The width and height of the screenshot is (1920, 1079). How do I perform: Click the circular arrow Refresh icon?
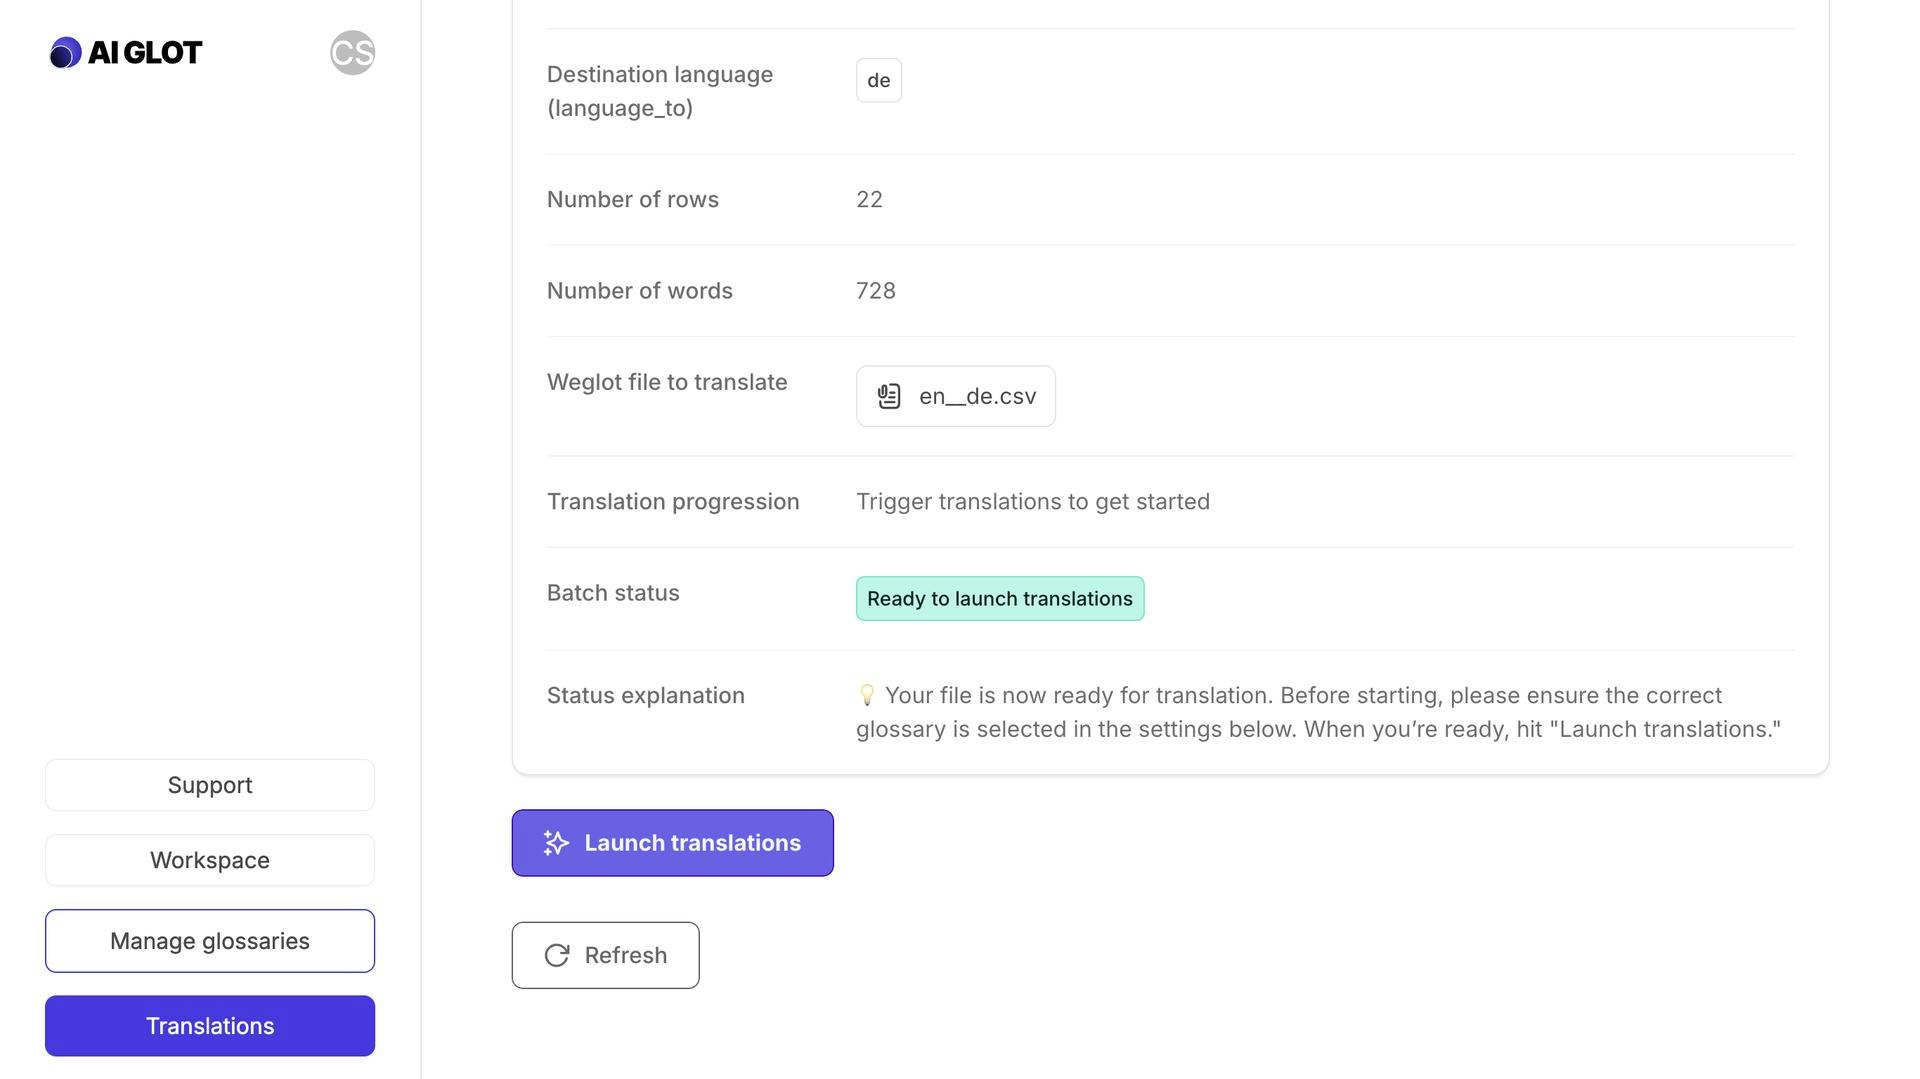[x=557, y=956]
